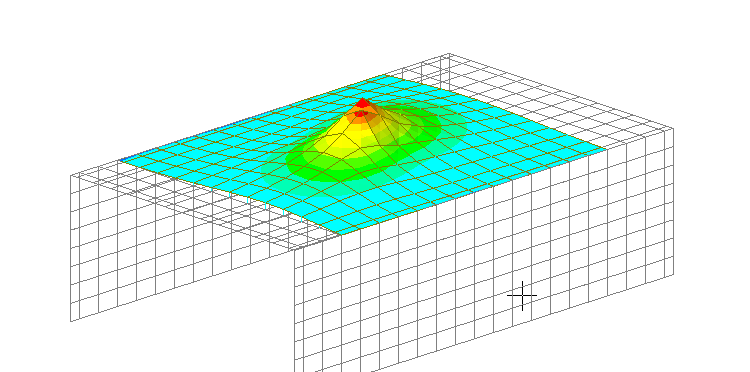Click the cyan plate's right corner
750x372 pixels.
pyautogui.click(x=604, y=150)
